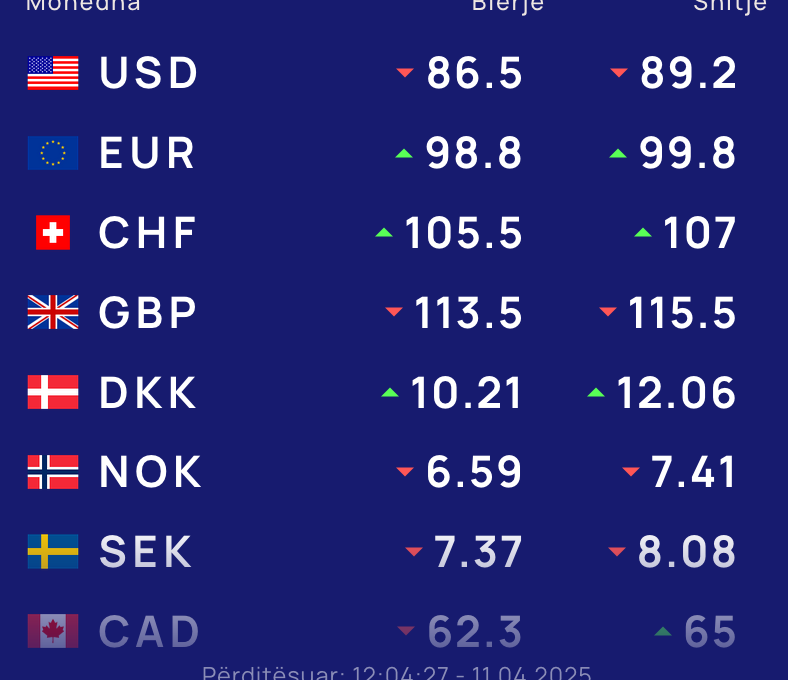Select the EUR currency label
This screenshot has width=788, height=680.
(147, 153)
